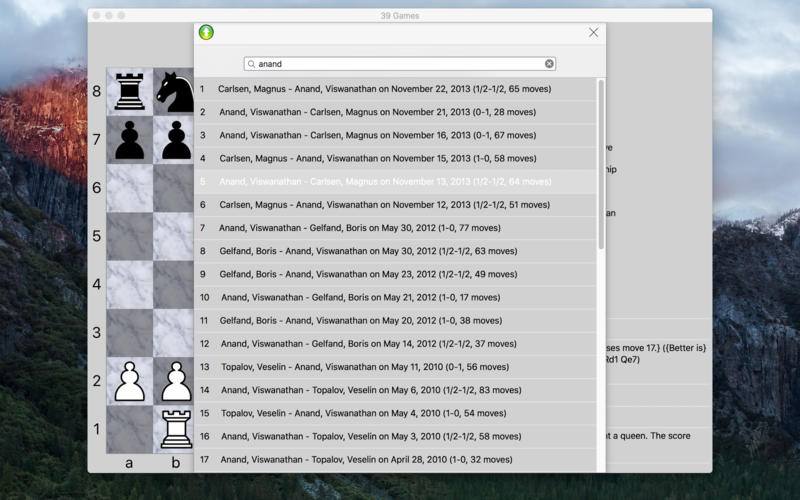Screen dimensions: 800x500
Task: Select game 6 Carlsen - Anand November 12, 2013
Action: pos(395,205)
